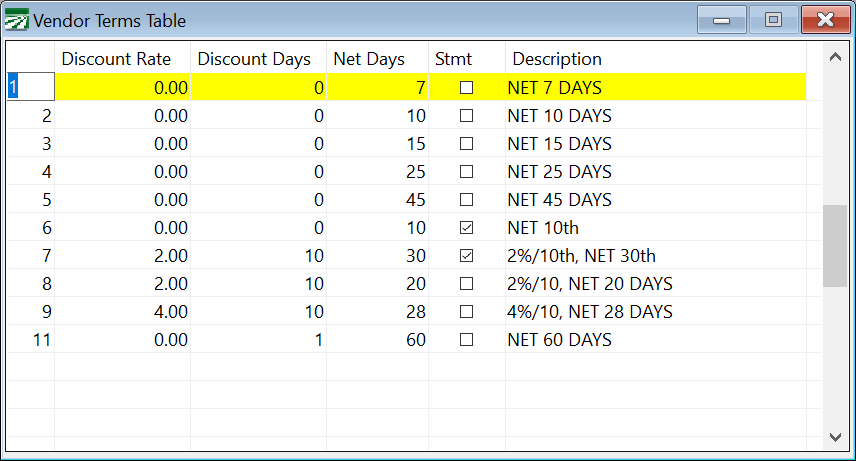Screen dimensions: 856x461
Task: Uncheck Stmt for 2%/10th, NET 30th
Action: click(466, 255)
